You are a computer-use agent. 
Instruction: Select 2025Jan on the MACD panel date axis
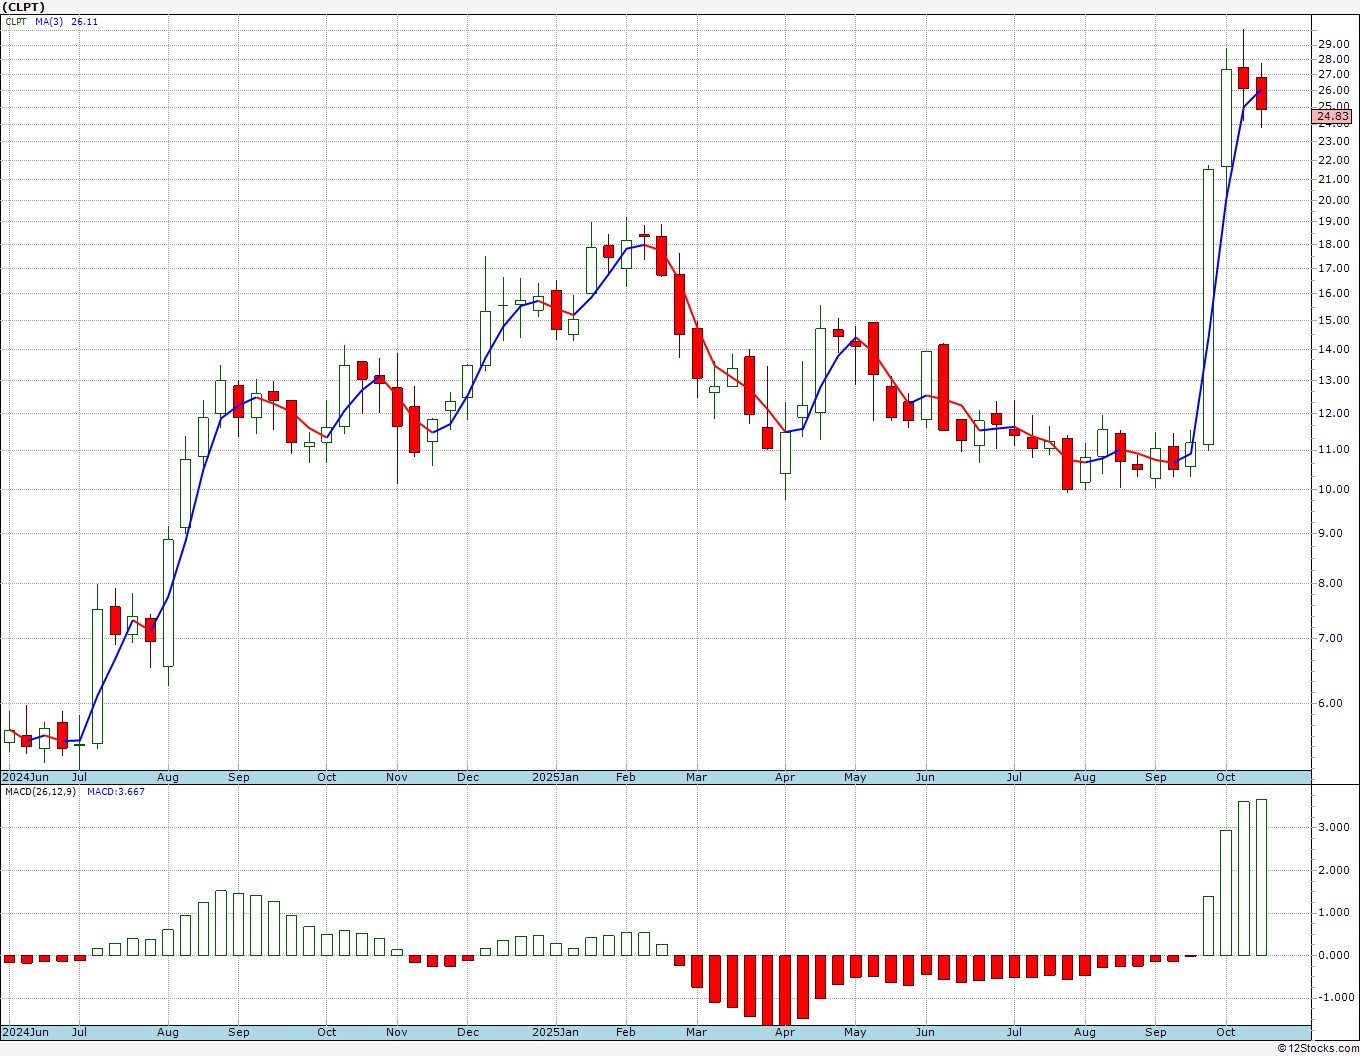click(555, 1032)
